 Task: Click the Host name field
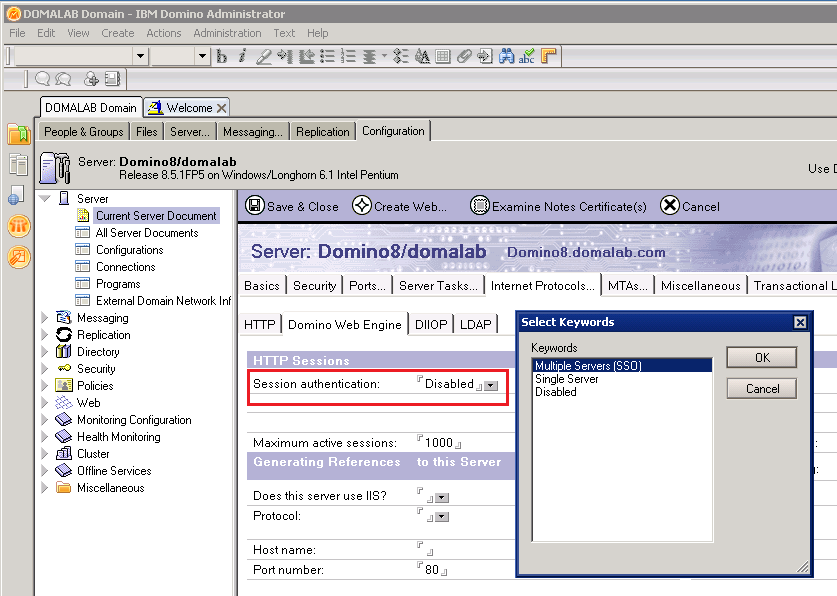point(425,549)
